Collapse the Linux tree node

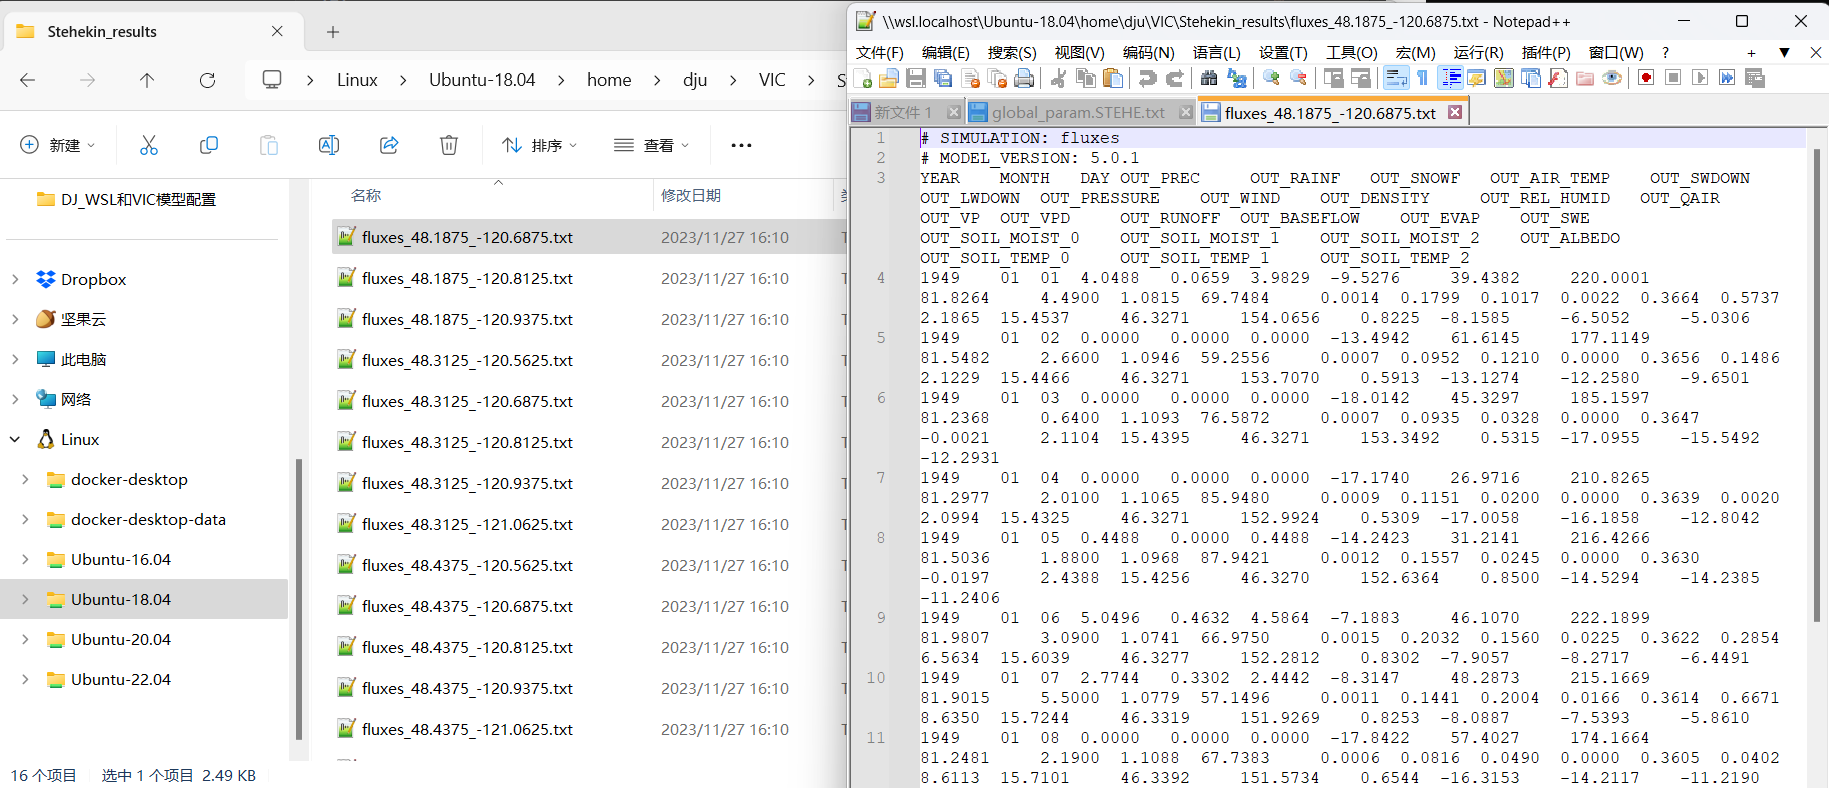pos(15,439)
